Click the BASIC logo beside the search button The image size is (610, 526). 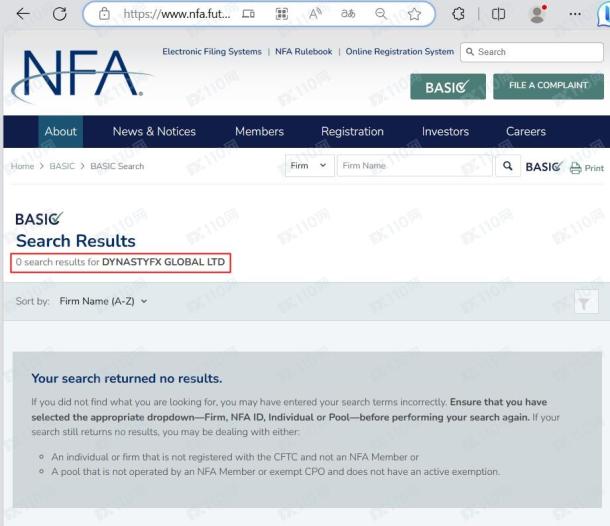click(x=544, y=167)
